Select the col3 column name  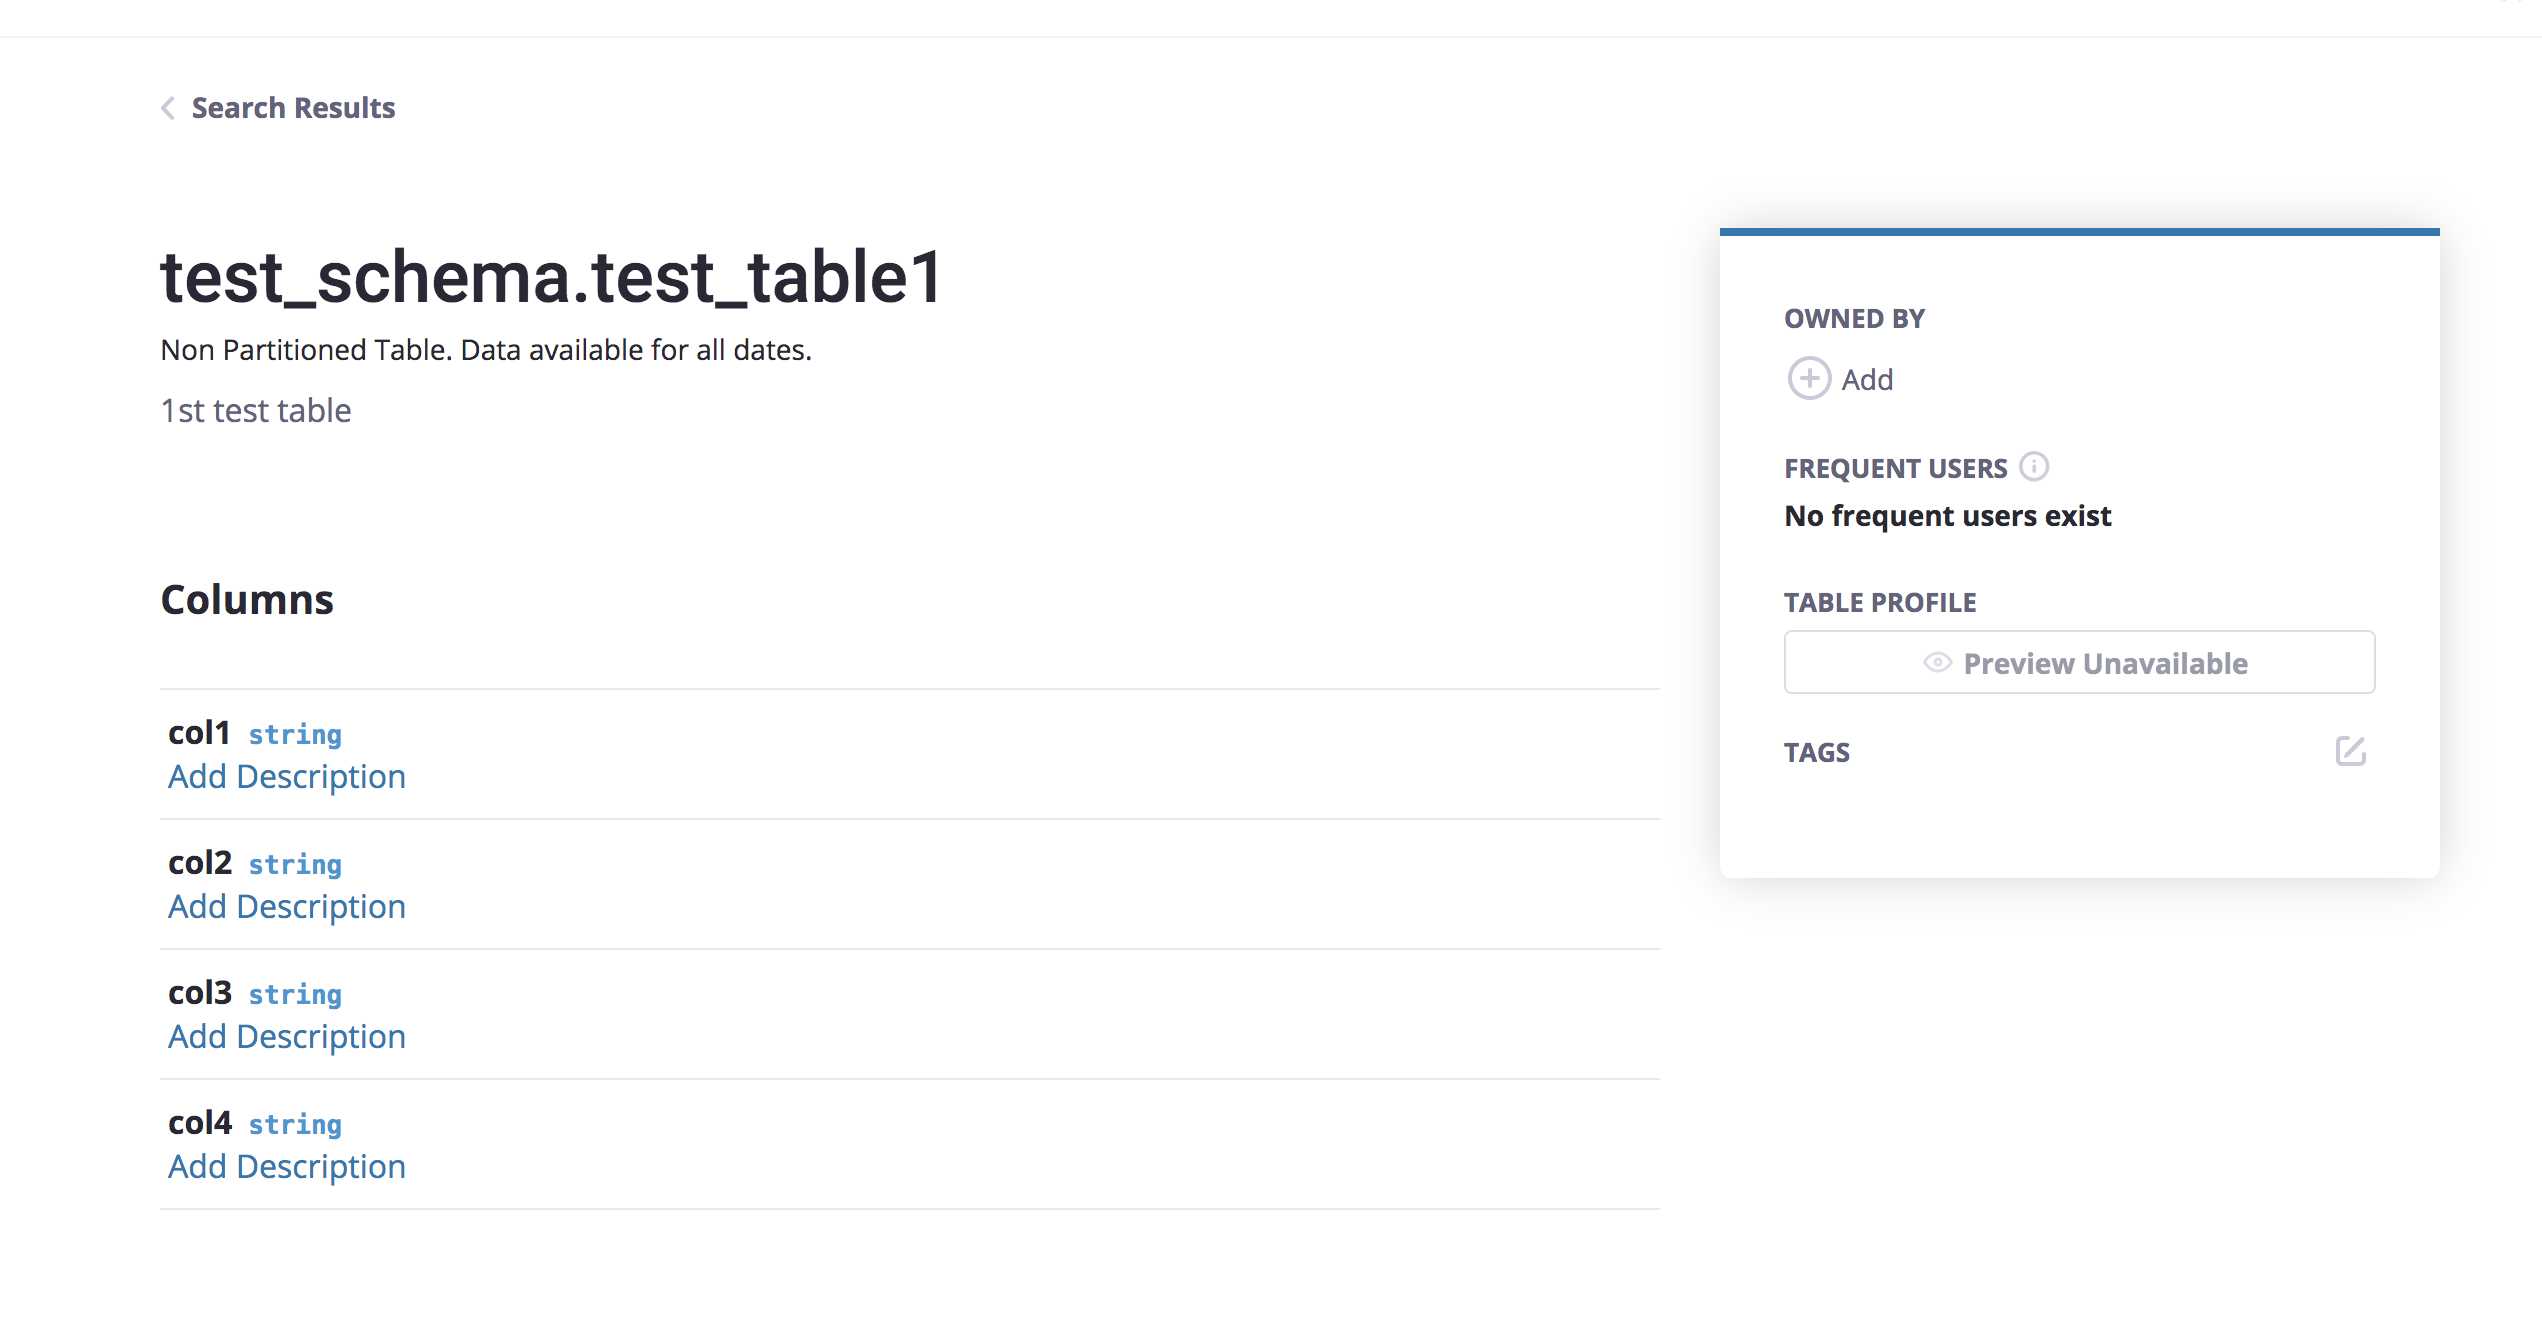(x=200, y=993)
